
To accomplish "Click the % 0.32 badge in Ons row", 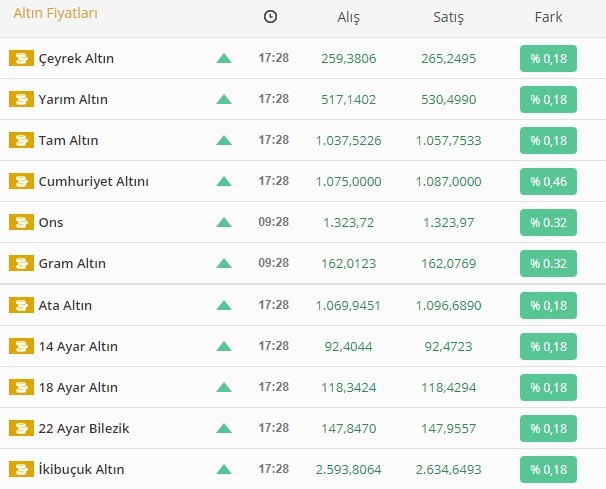I will pyautogui.click(x=548, y=222).
